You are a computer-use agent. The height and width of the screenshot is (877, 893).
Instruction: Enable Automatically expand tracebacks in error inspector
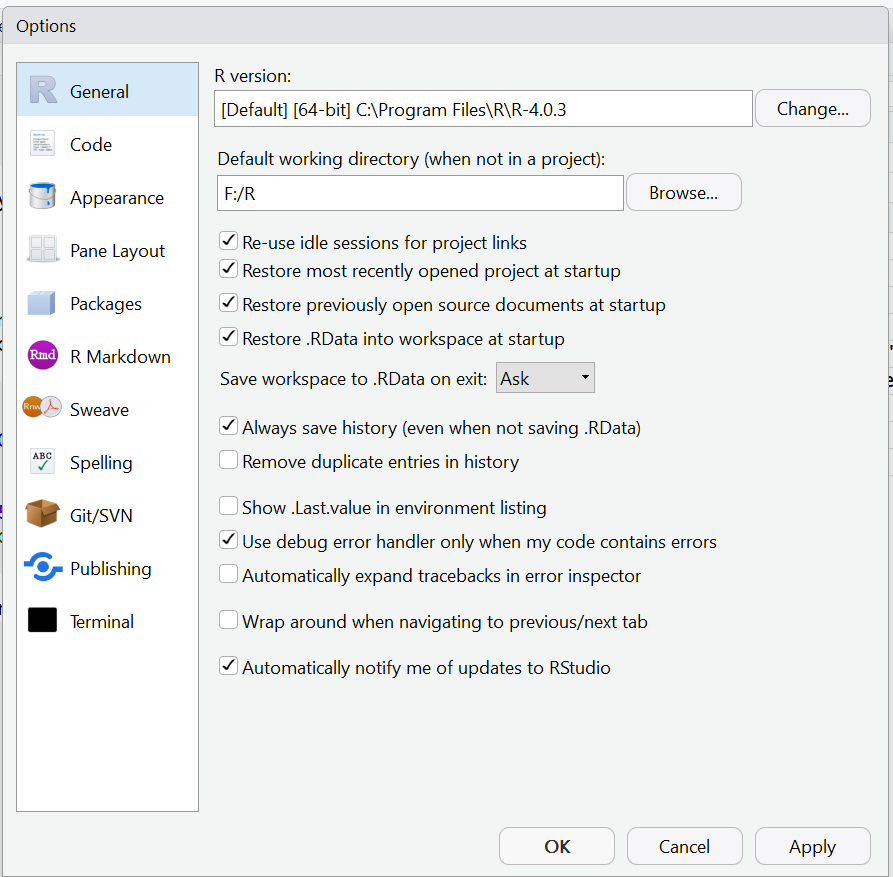(x=228, y=574)
